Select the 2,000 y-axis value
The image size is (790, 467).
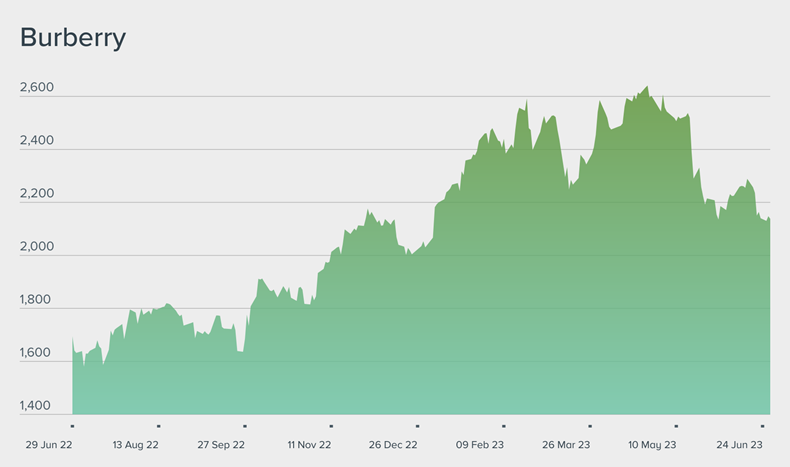[37, 247]
